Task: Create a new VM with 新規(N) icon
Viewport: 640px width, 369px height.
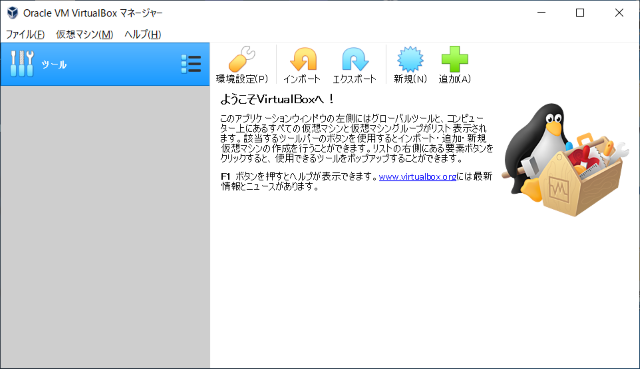Action: 410,59
